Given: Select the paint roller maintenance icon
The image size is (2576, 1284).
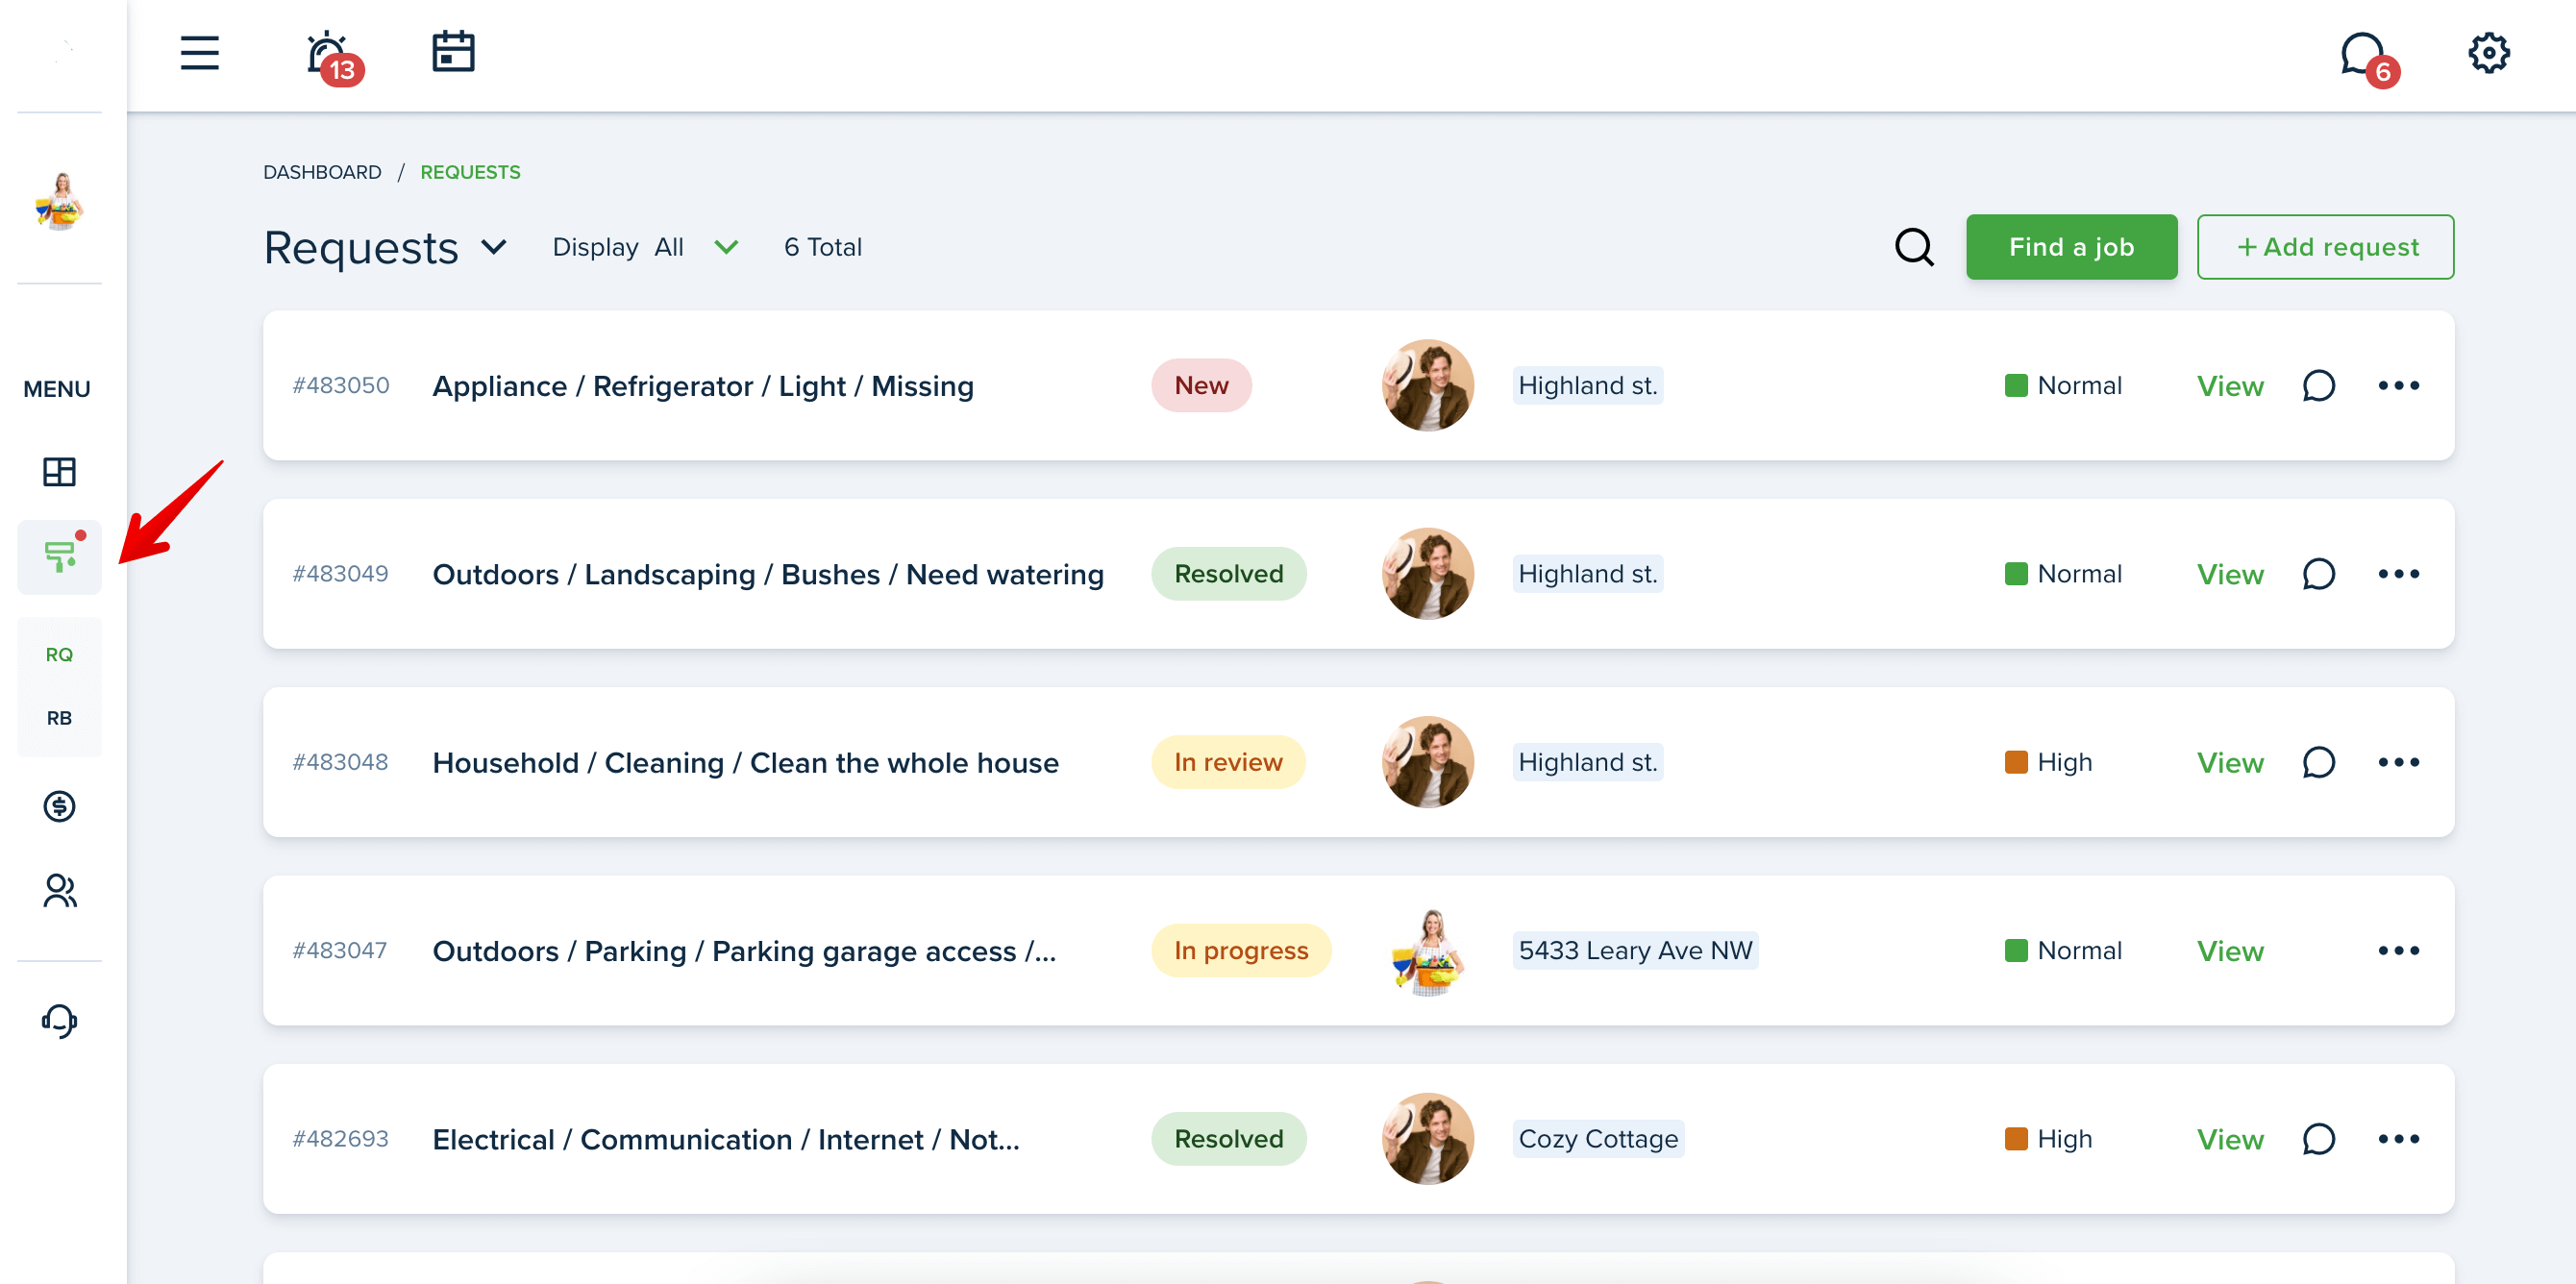Looking at the screenshot, I should point(59,556).
